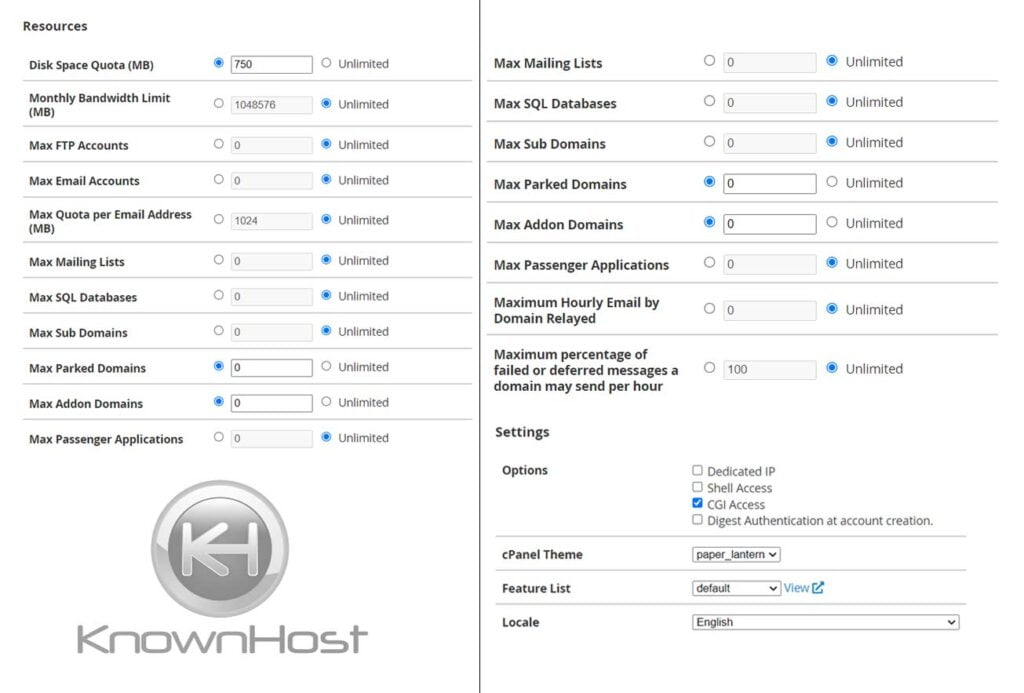Right panel: click Max Passenger Applications value field
This screenshot has width=1024, height=693.
[770, 264]
